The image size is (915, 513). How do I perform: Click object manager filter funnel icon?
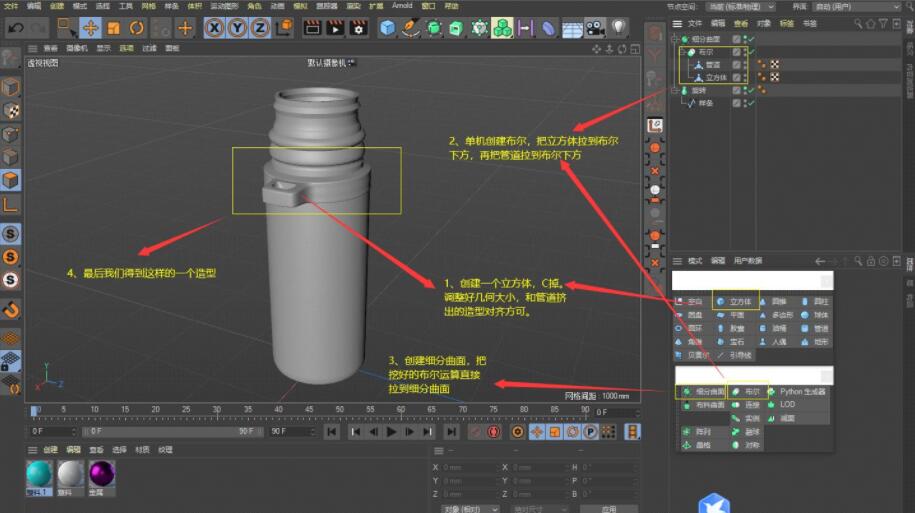click(883, 23)
